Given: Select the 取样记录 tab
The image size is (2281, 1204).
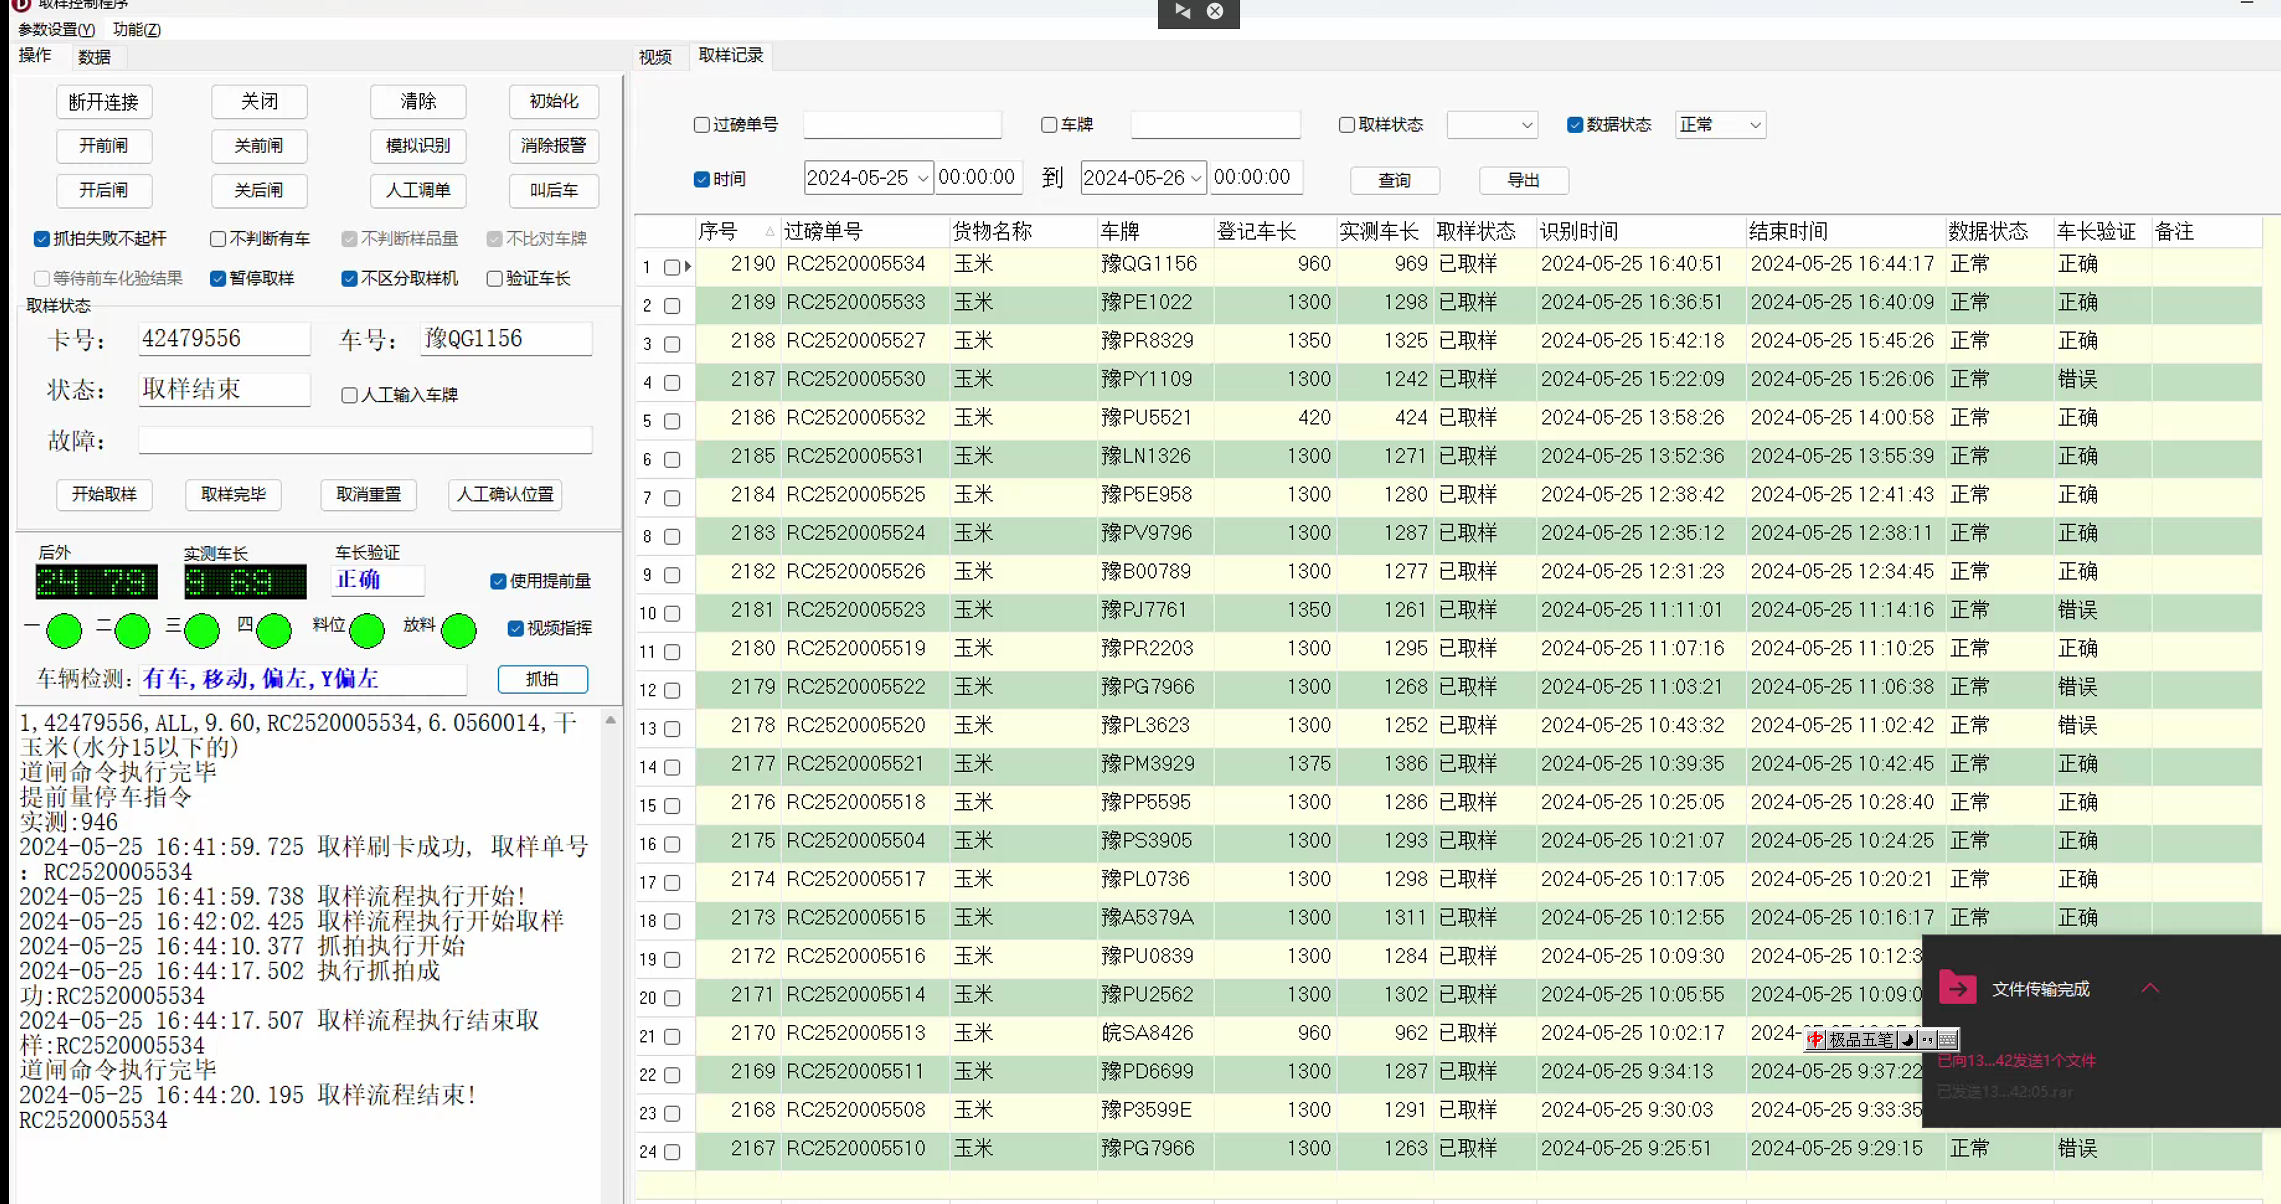Looking at the screenshot, I should (x=731, y=55).
